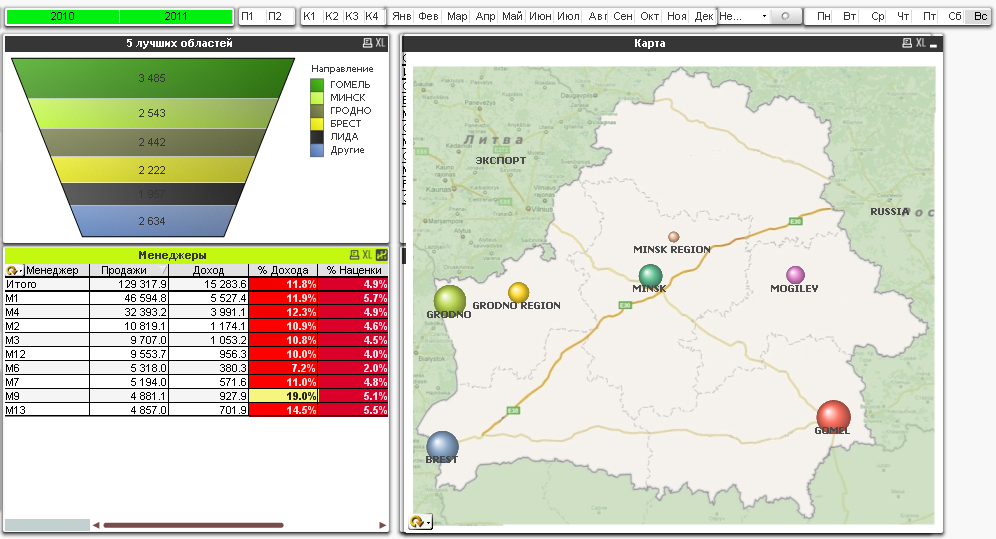Click the fast change chart icon in Менеджеры
Viewport: 996px width, 539px height.
point(381,255)
